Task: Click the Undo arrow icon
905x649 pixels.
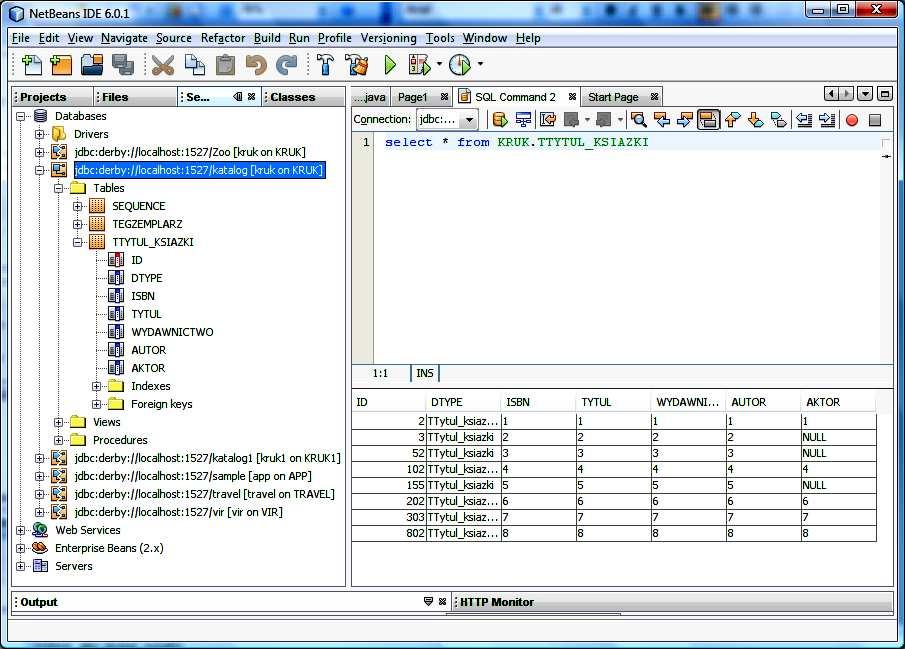Action: click(x=256, y=65)
